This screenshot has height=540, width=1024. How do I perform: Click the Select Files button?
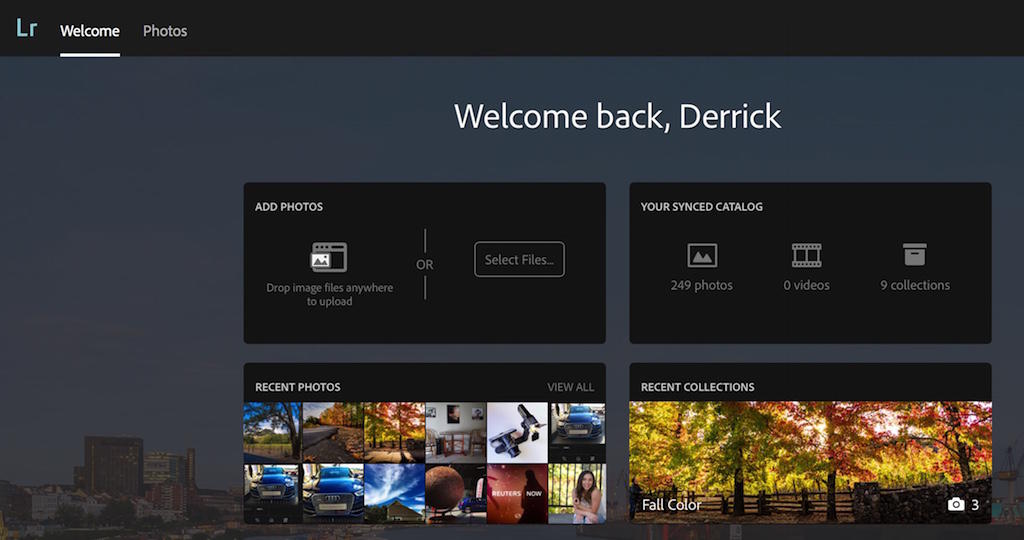[x=519, y=259]
